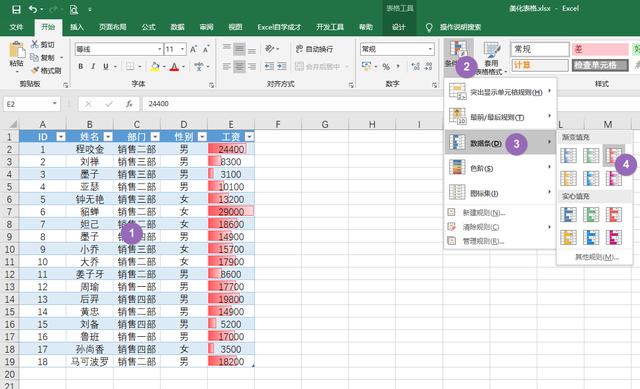Open the 色阶 color scales submenu
This screenshot has height=389, width=640.
point(500,168)
